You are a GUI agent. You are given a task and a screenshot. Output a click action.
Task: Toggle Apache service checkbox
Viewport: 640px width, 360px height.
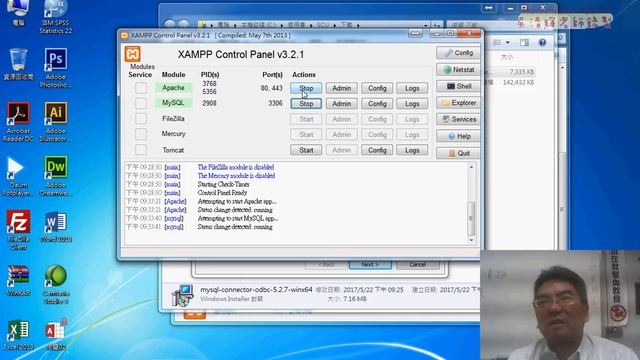tap(141, 88)
